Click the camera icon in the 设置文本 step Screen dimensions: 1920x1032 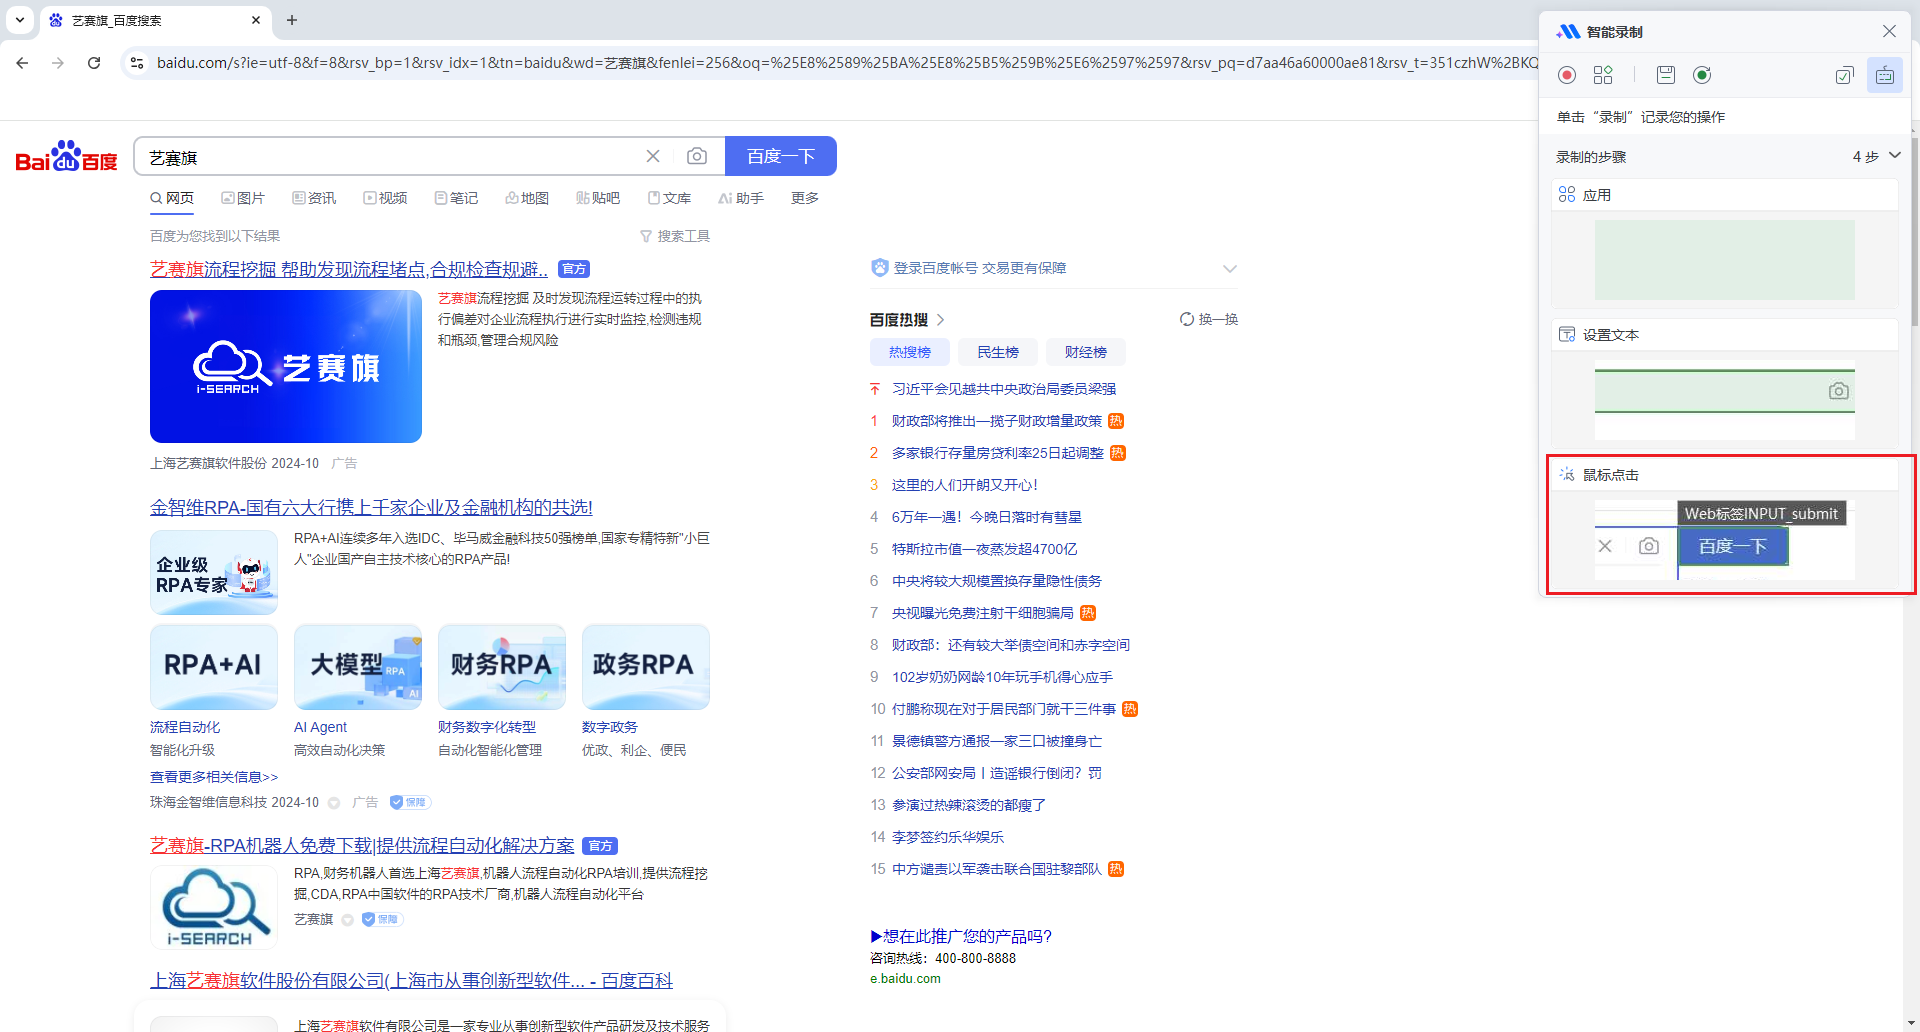(x=1838, y=391)
